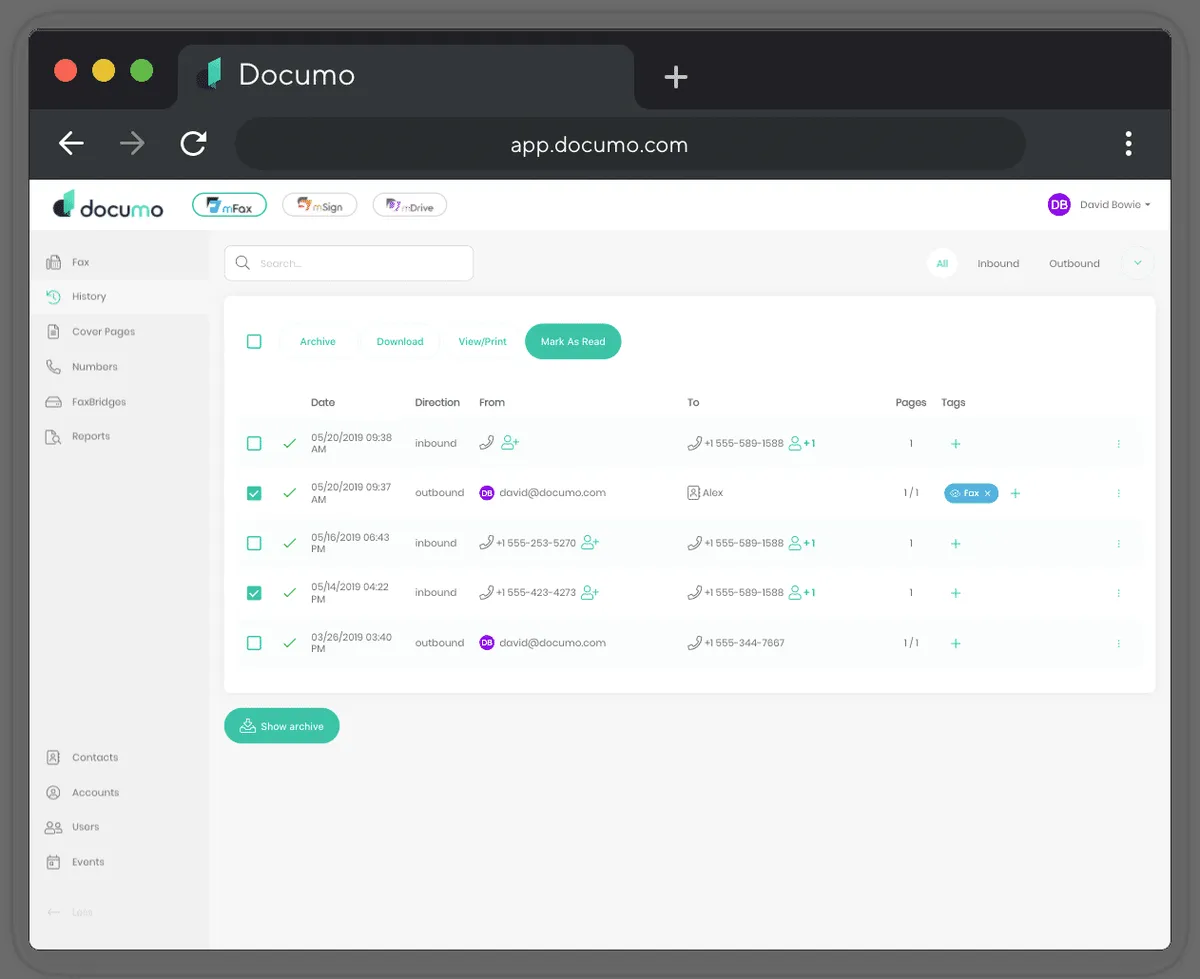This screenshot has width=1200, height=979.
Task: Click the Show archive button
Action: pyautogui.click(x=282, y=726)
